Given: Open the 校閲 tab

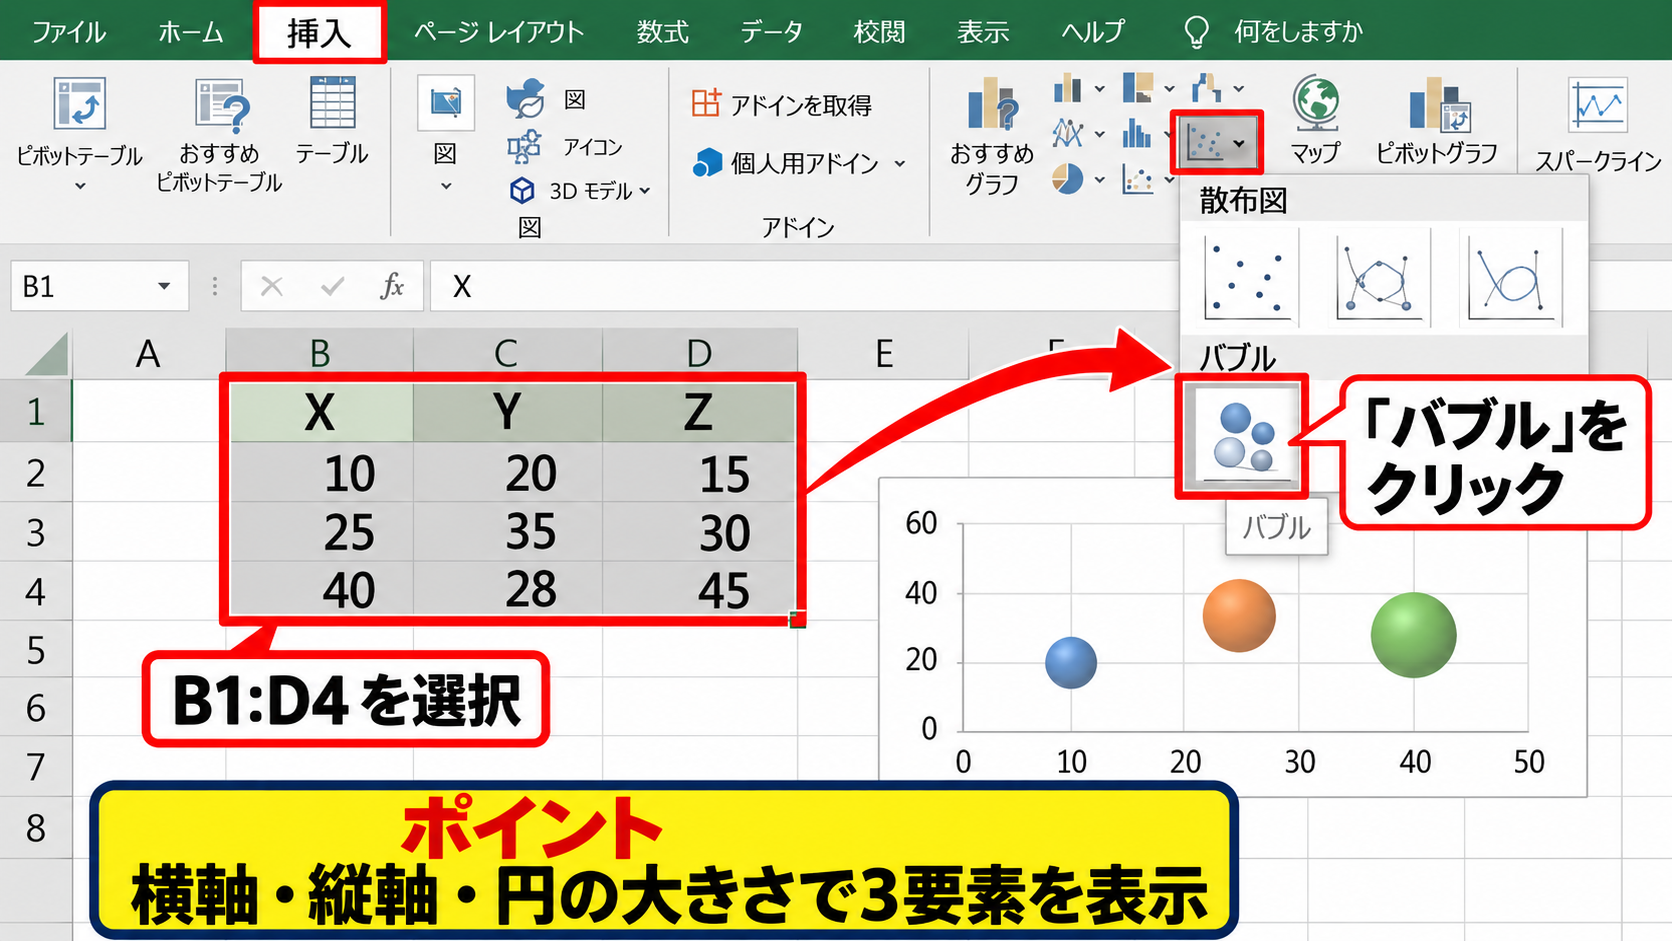Looking at the screenshot, I should point(879,32).
